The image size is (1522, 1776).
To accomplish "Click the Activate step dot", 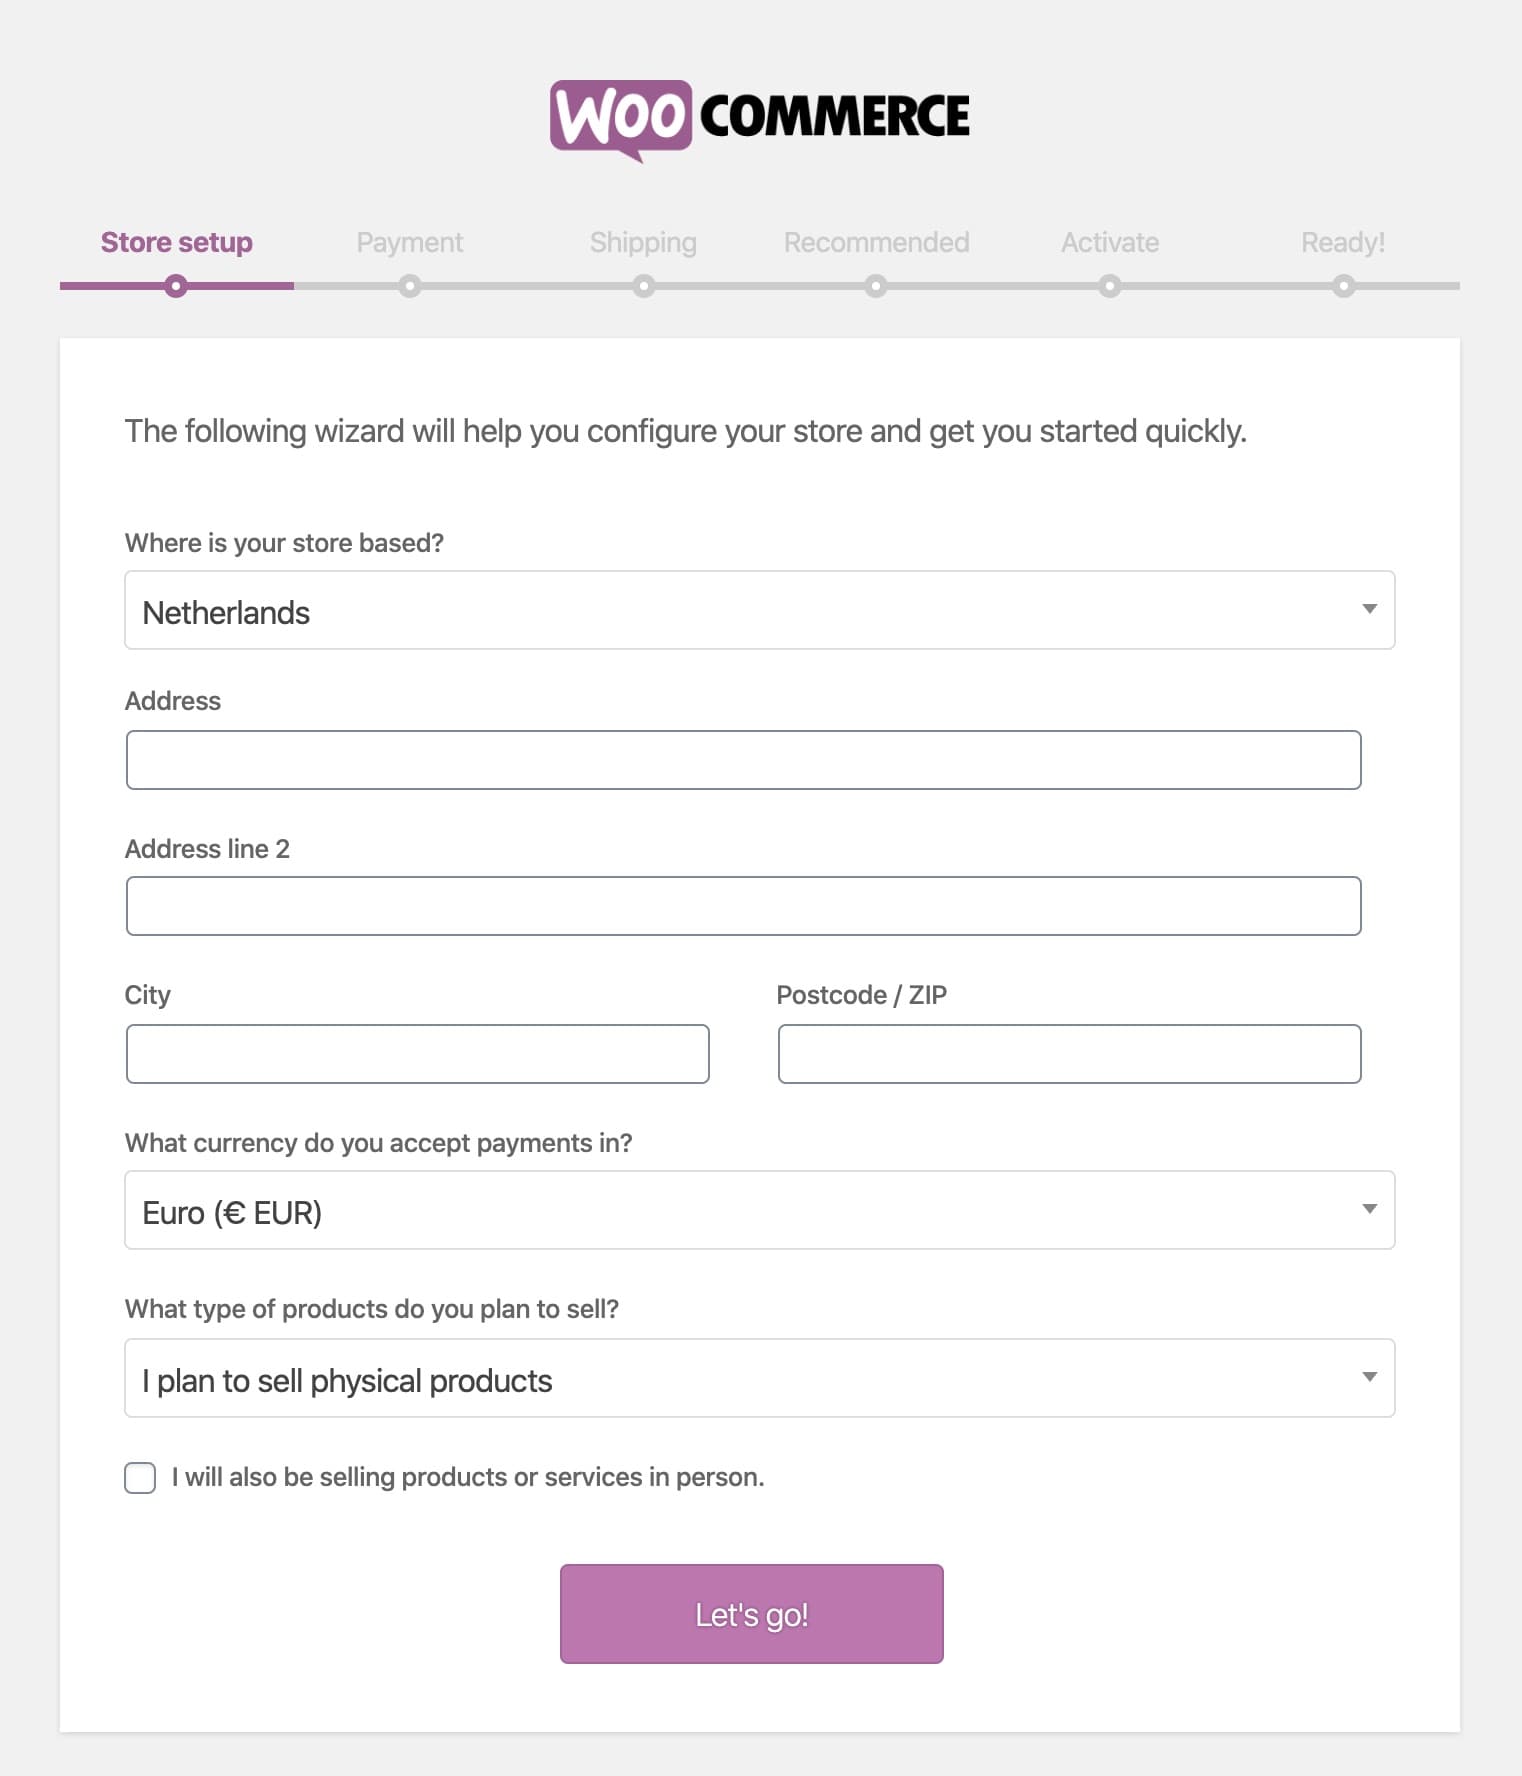I will click(1109, 287).
